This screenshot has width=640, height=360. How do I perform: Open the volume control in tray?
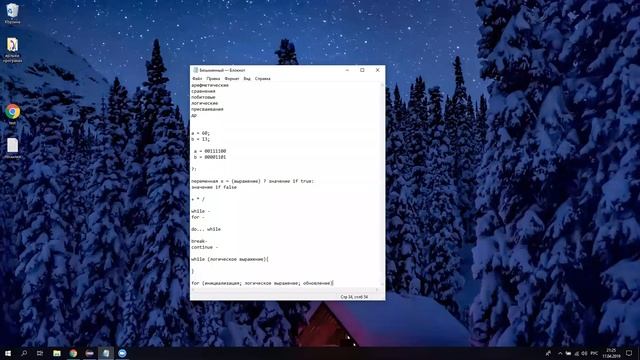(x=584, y=353)
